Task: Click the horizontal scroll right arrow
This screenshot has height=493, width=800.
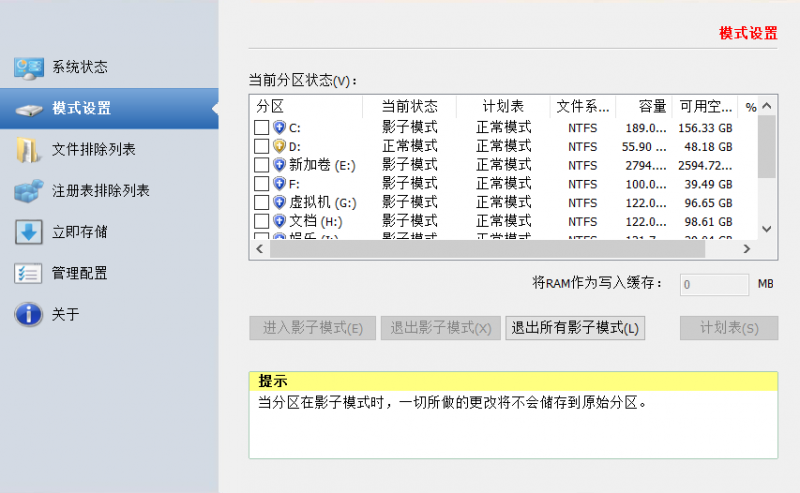Action: 747,249
